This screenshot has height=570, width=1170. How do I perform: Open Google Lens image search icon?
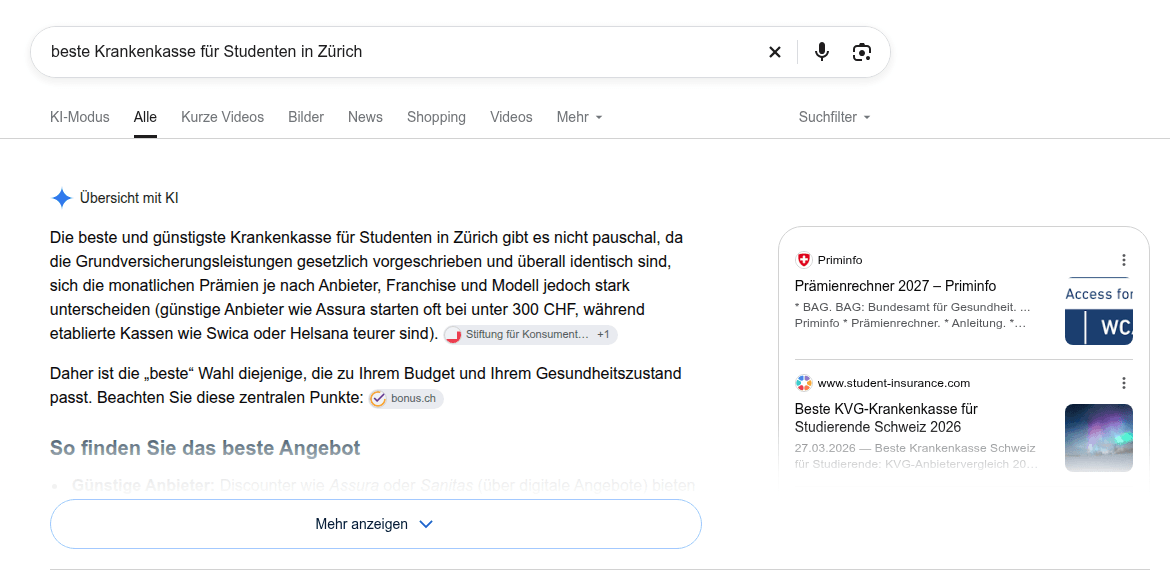[x=862, y=52]
